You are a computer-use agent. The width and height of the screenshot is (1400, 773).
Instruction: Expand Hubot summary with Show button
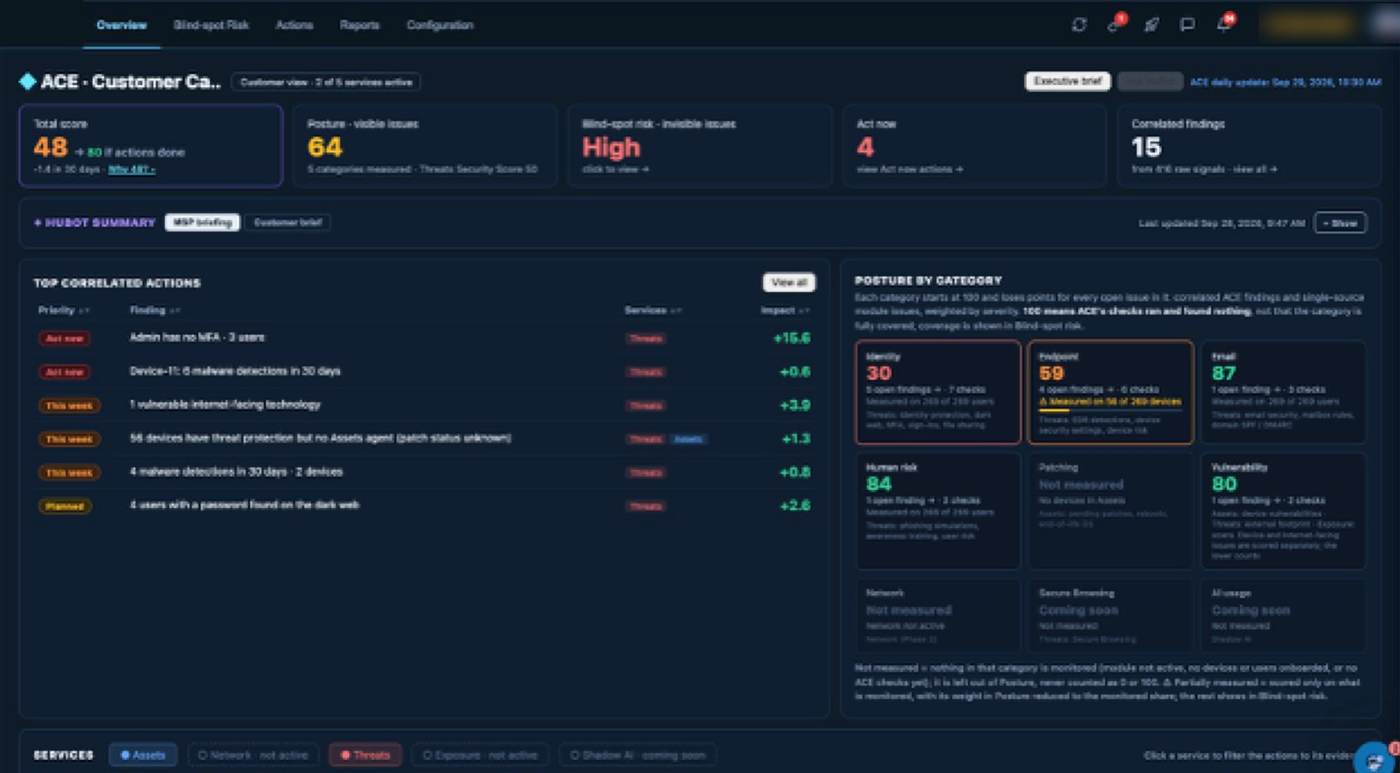[1340, 223]
